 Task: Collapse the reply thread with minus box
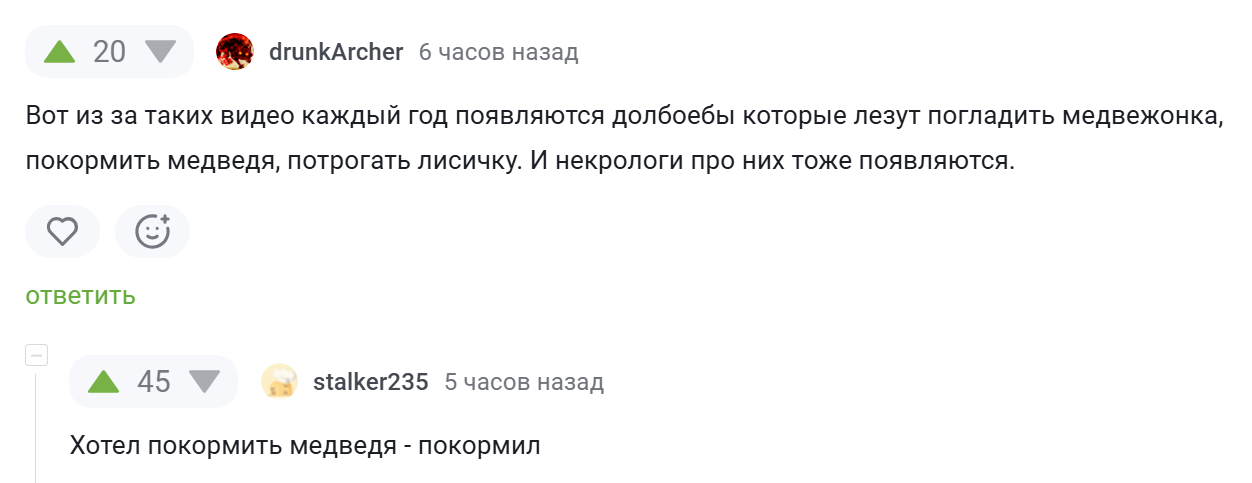[37, 355]
